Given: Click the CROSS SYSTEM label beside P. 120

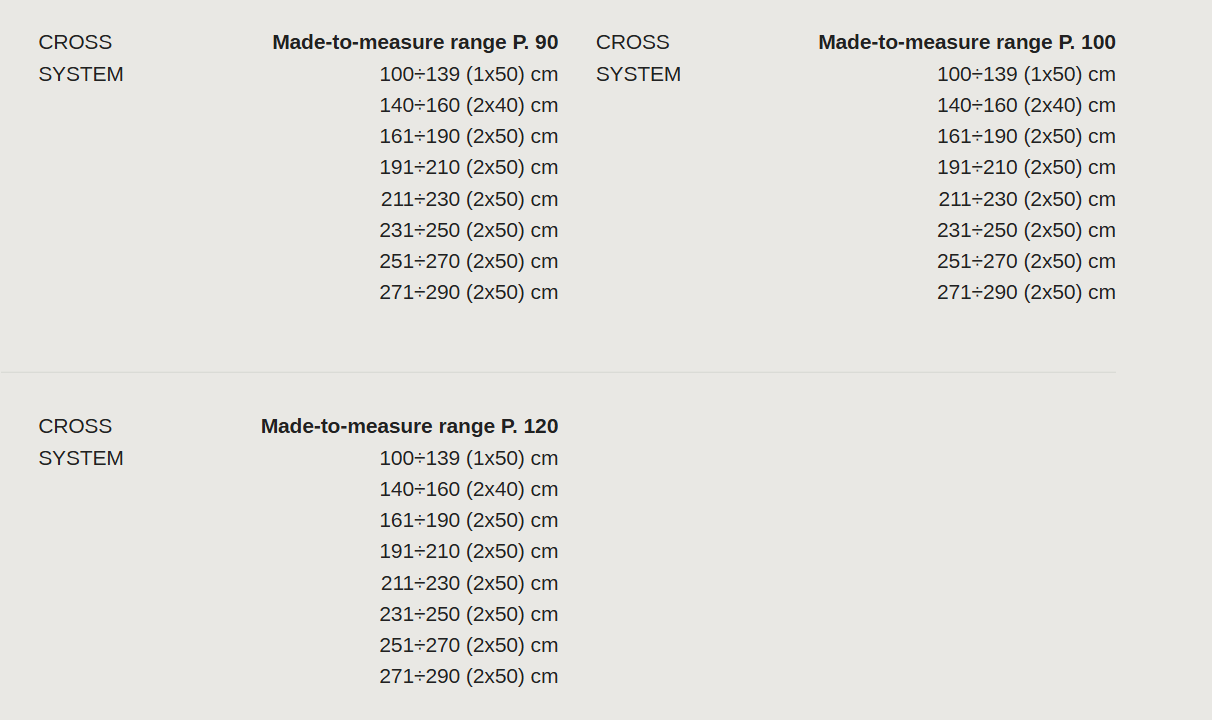Looking at the screenshot, I should [x=81, y=442].
